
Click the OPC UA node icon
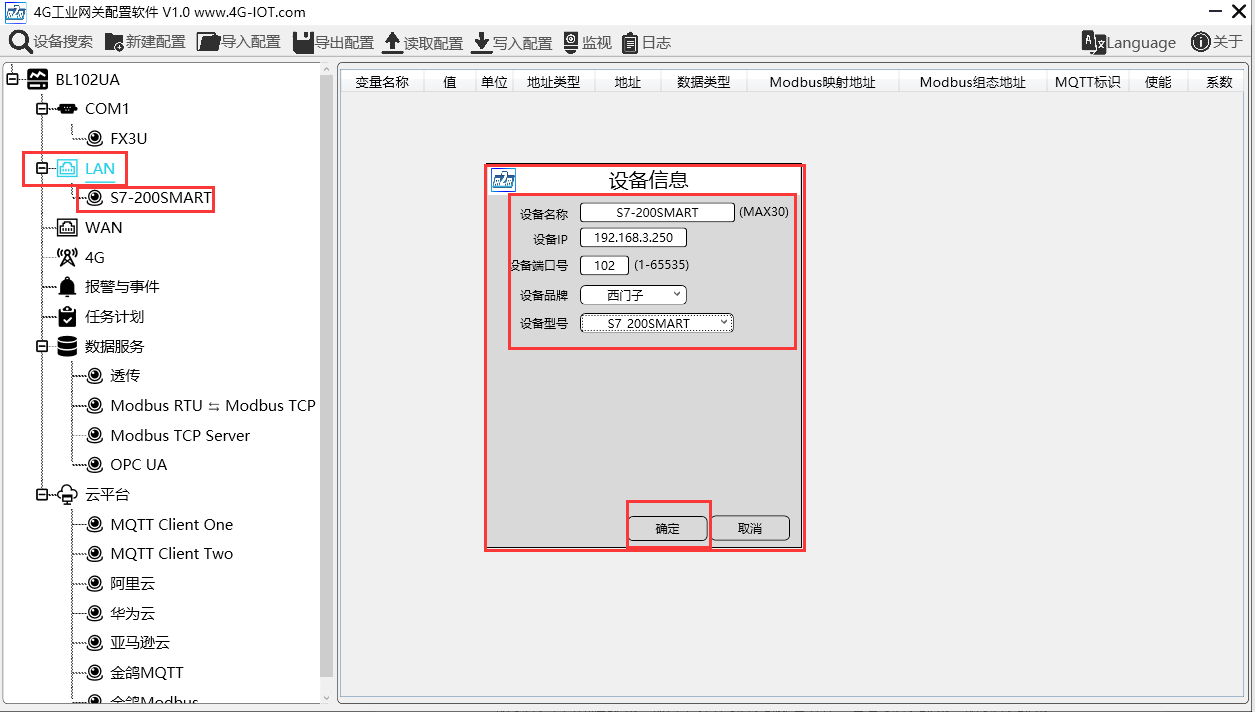click(x=95, y=464)
